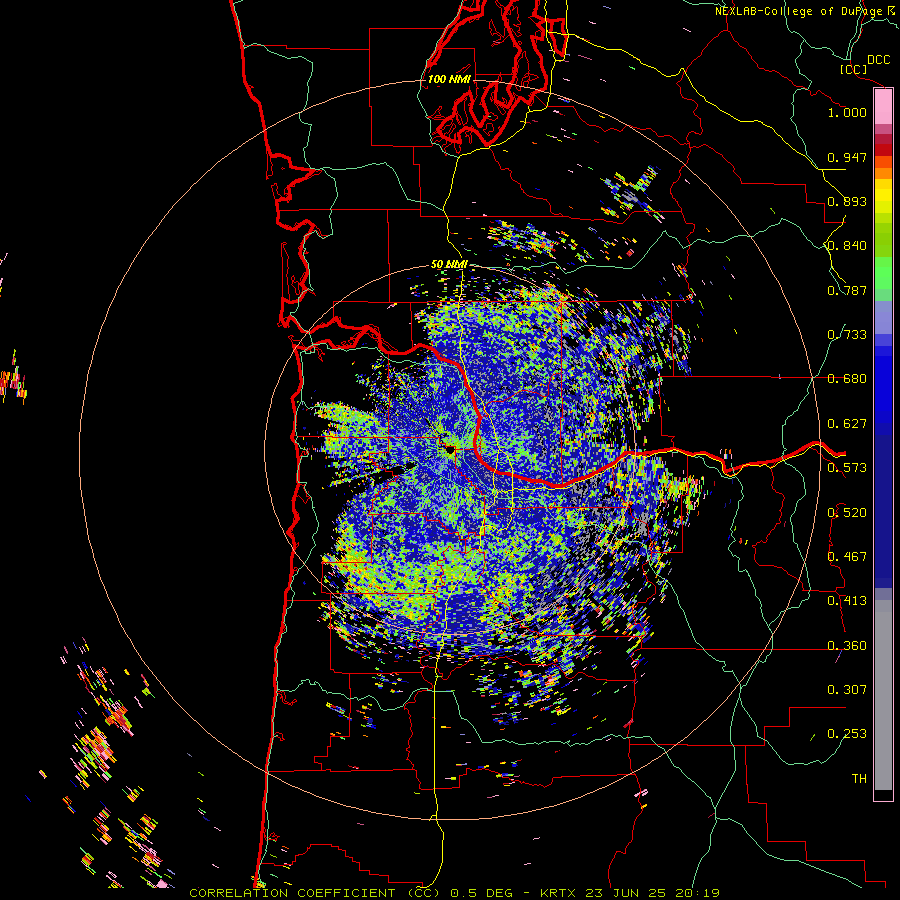Click the 0.520 color scale value

tap(847, 513)
